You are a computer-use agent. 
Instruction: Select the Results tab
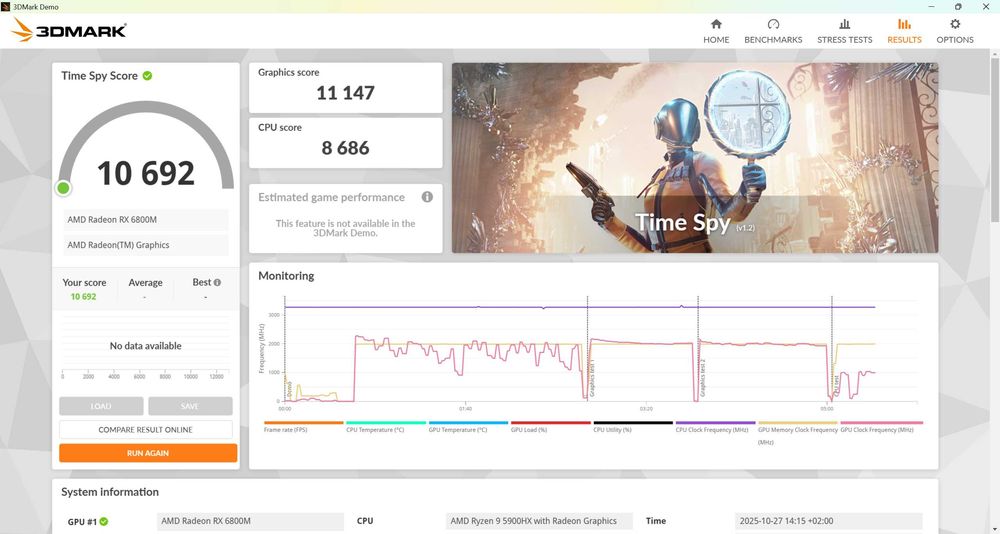click(x=904, y=31)
